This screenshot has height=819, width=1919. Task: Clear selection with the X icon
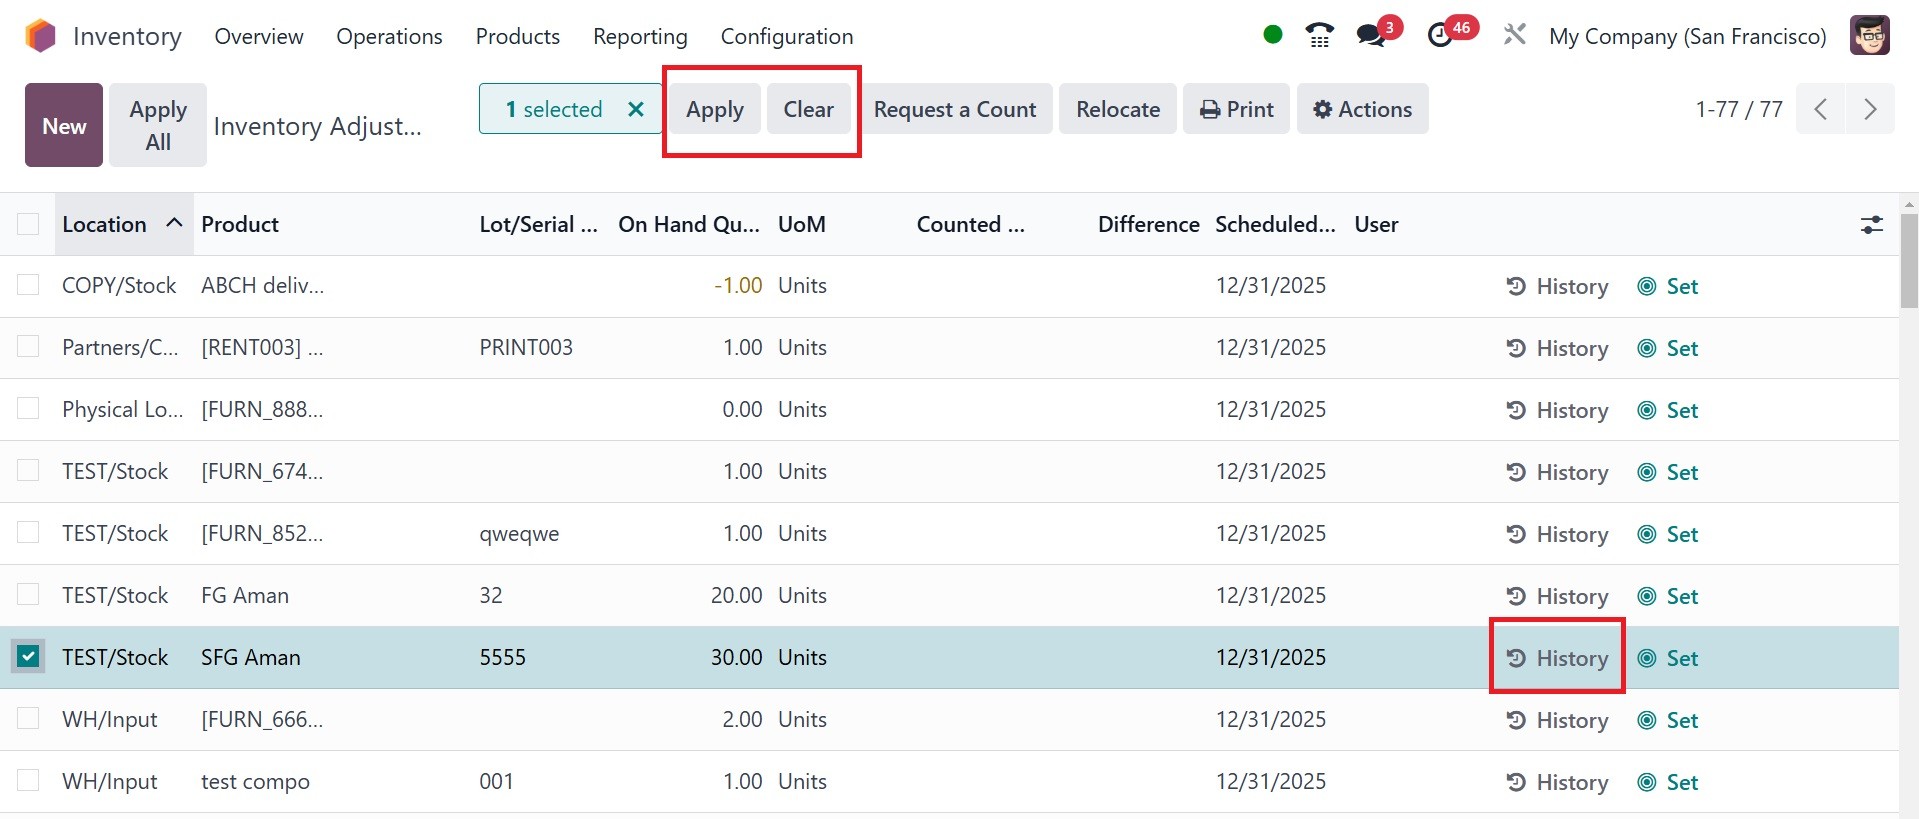pyautogui.click(x=635, y=109)
